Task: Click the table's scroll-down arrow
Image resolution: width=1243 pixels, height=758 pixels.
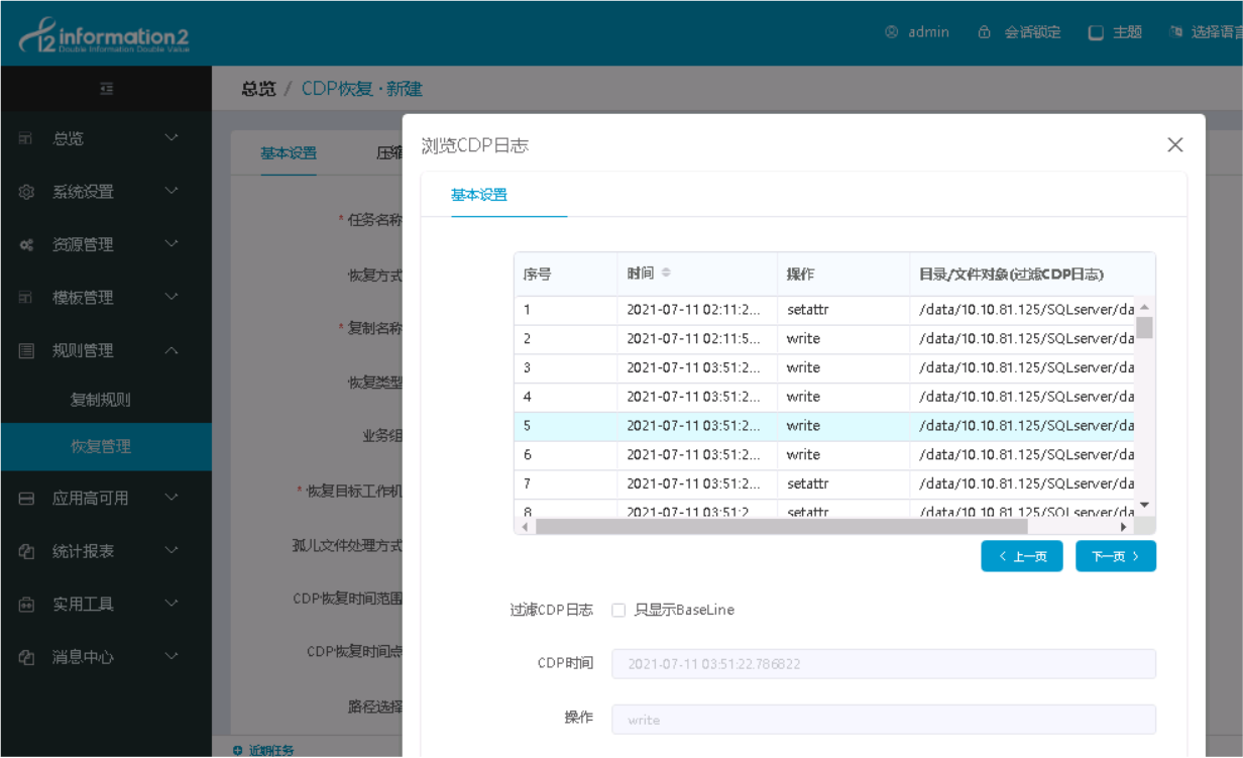Action: [1145, 506]
